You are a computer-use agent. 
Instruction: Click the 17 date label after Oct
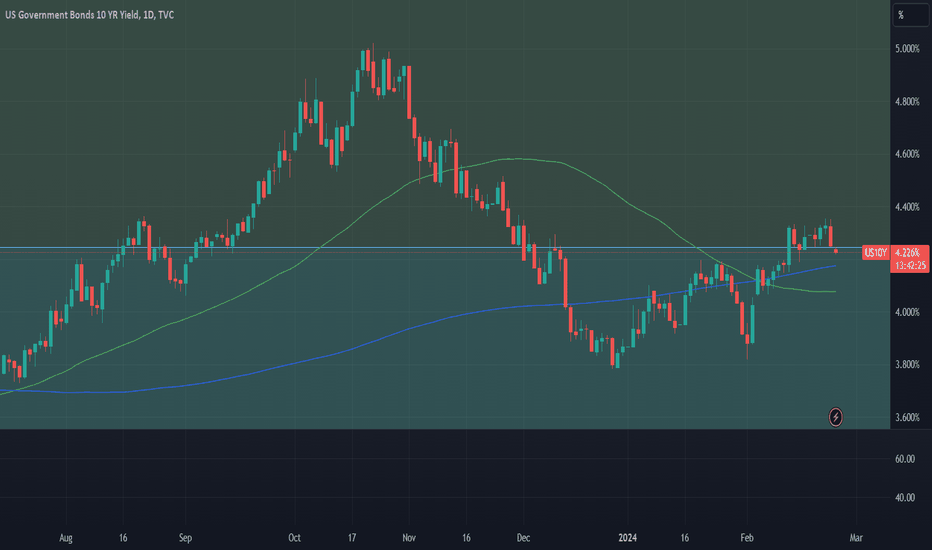point(352,538)
